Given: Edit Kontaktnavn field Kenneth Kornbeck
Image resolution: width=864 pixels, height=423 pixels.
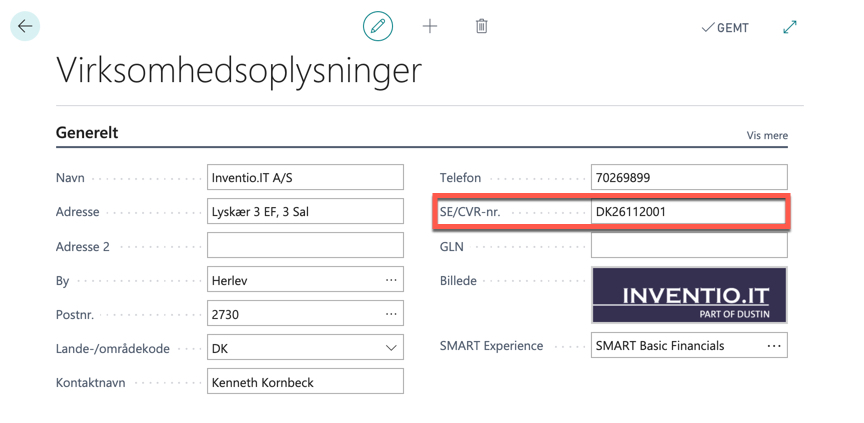Looking at the screenshot, I should point(305,381).
